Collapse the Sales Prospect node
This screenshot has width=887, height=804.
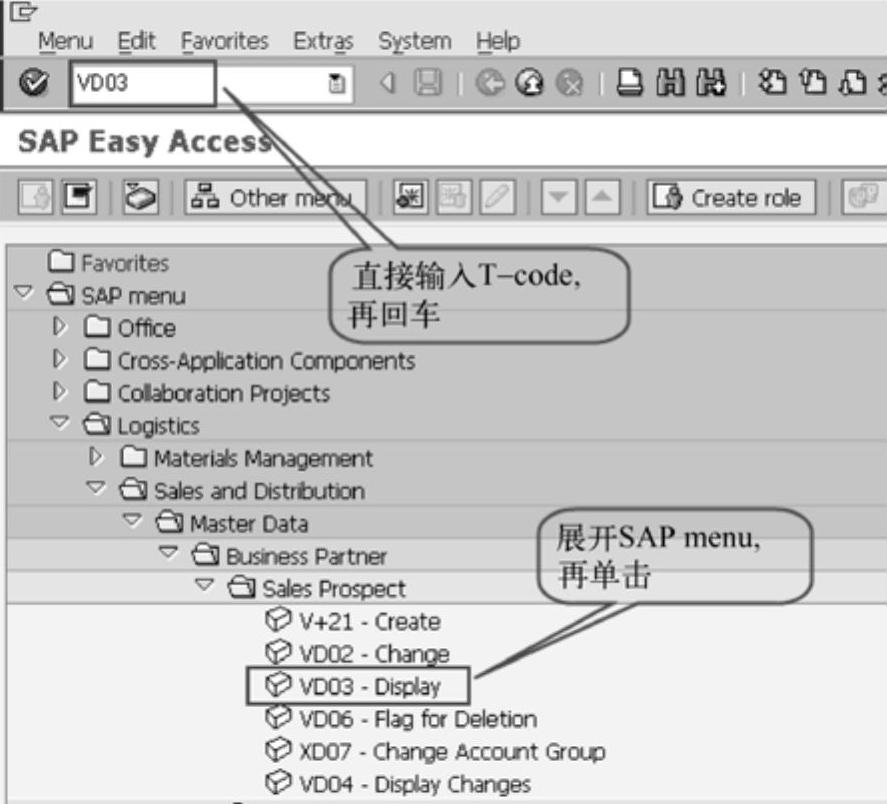pyautogui.click(x=205, y=585)
